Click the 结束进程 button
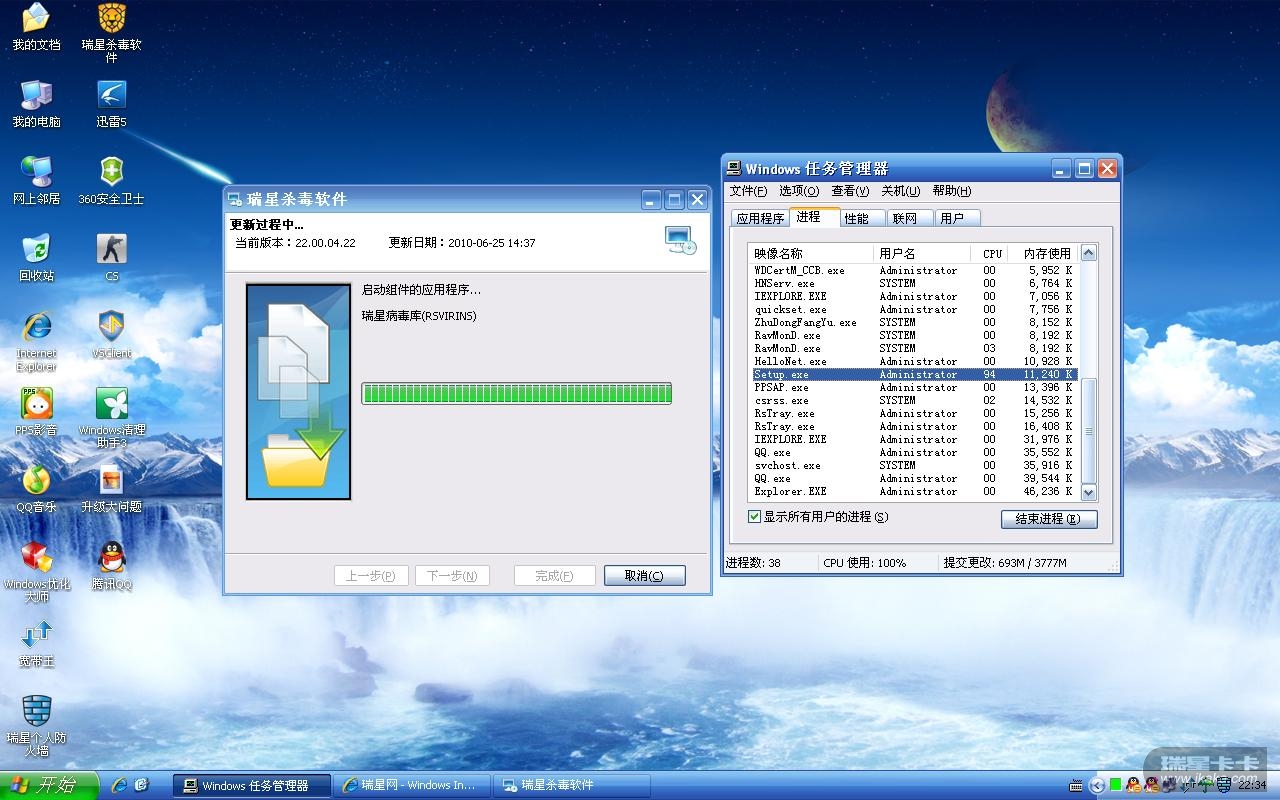 (1048, 519)
